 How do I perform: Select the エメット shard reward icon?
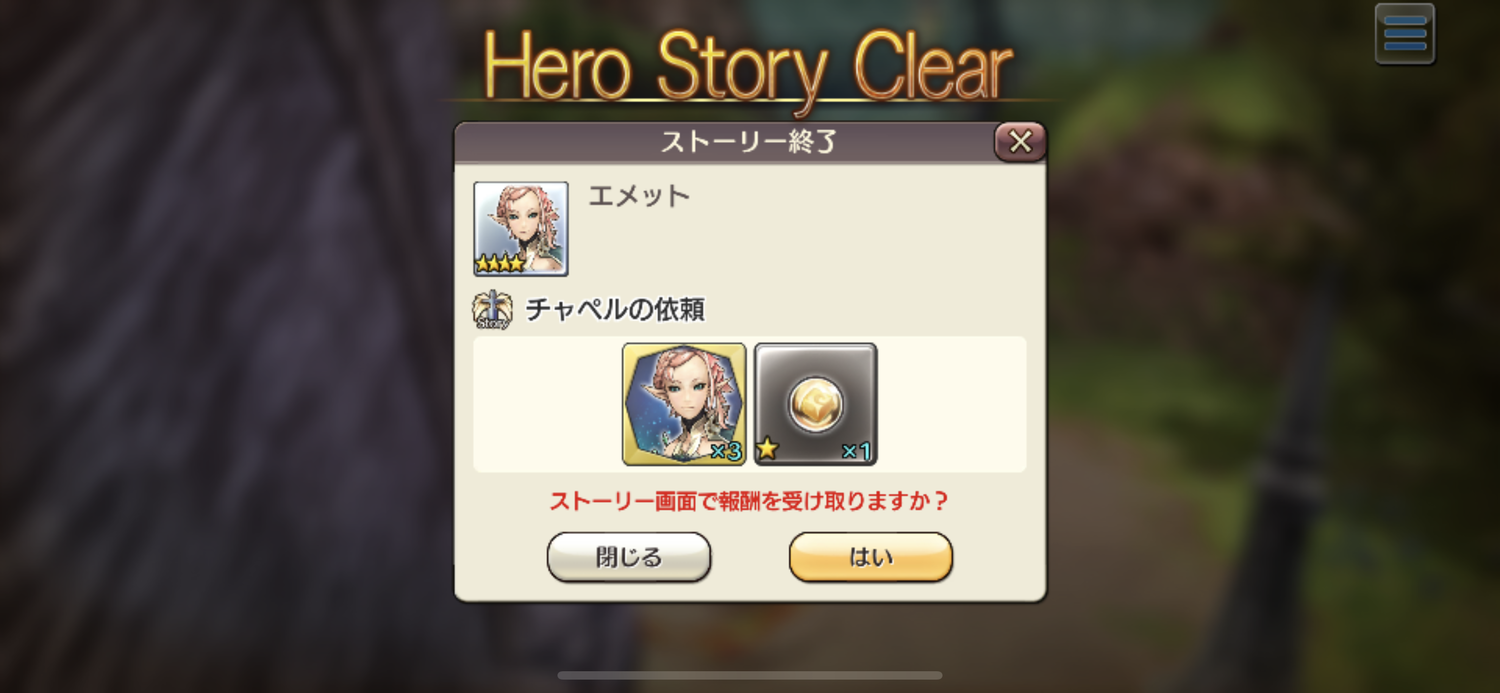pyautogui.click(x=684, y=404)
